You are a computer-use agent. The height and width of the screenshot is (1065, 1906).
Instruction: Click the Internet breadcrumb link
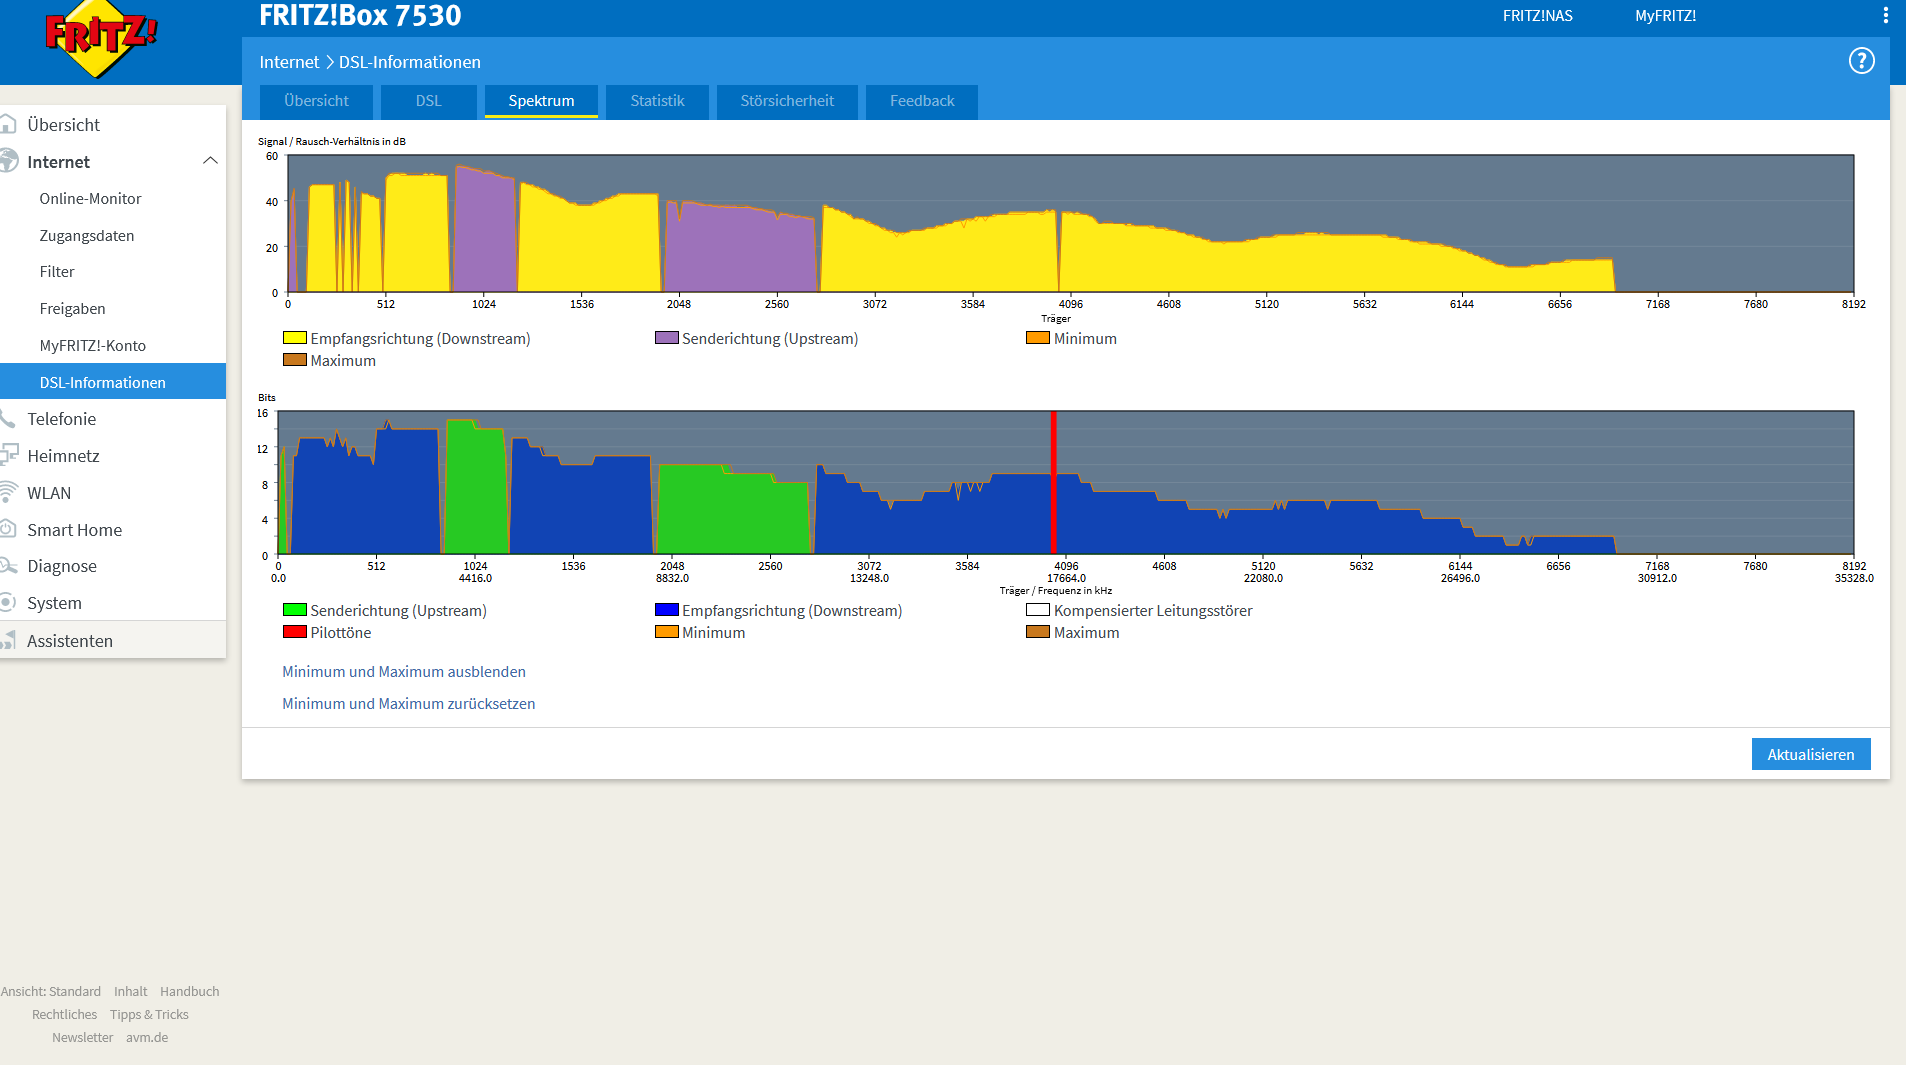[x=289, y=62]
